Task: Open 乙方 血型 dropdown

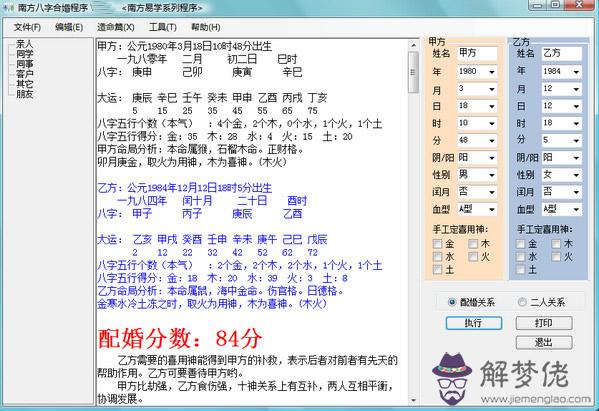Action: click(x=562, y=209)
